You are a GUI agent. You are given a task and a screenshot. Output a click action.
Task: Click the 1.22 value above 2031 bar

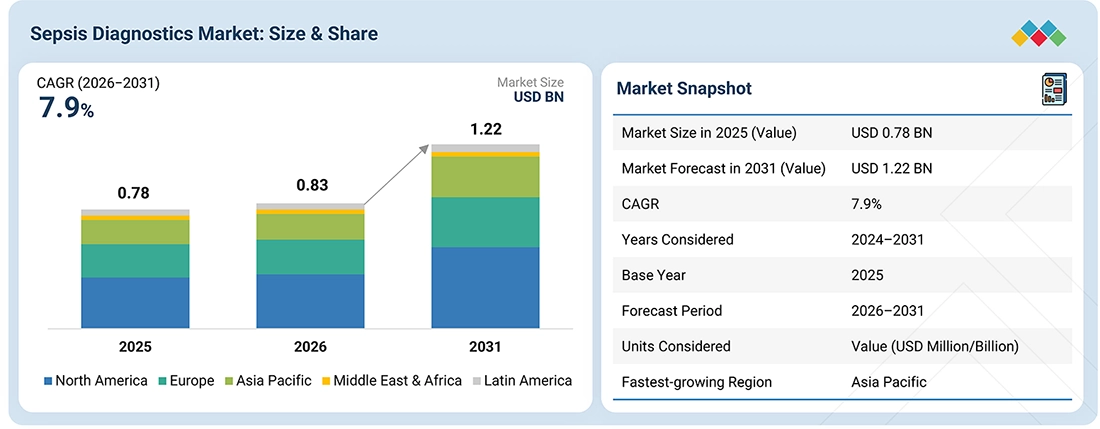click(486, 129)
